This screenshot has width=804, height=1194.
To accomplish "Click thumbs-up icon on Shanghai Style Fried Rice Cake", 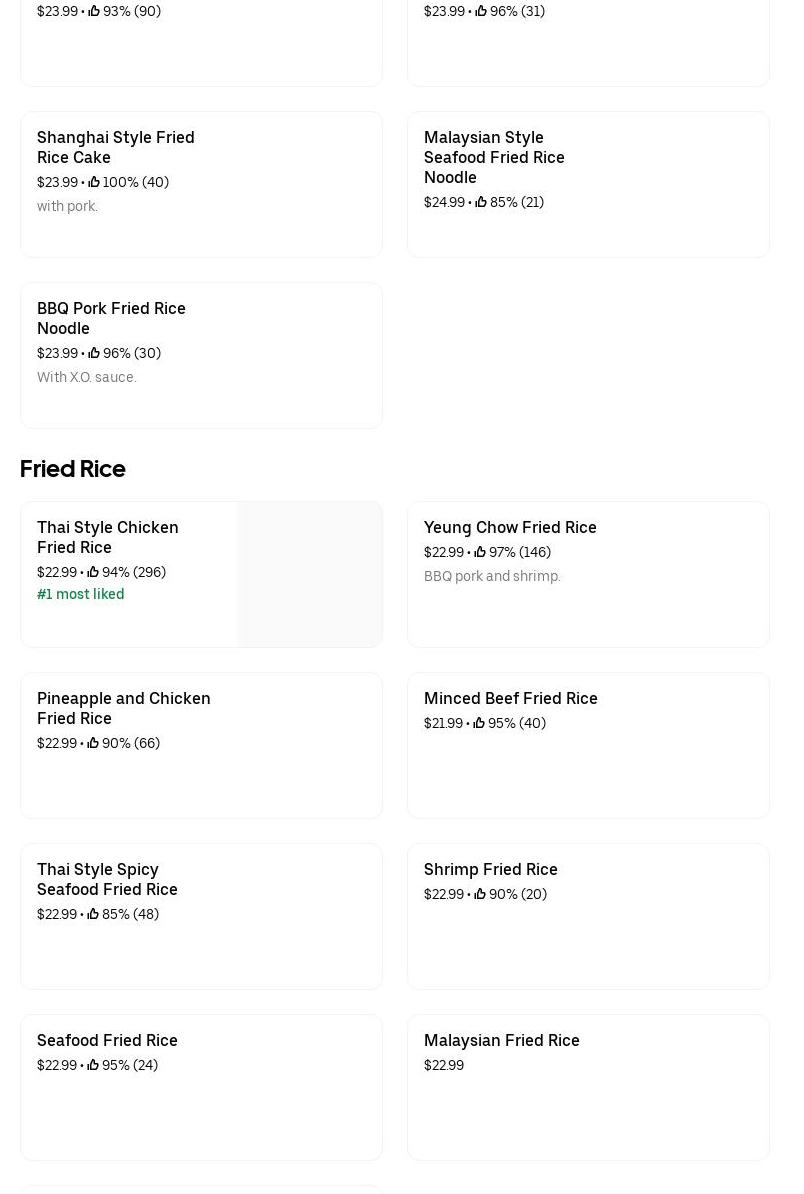I will pyautogui.click(x=94, y=182).
